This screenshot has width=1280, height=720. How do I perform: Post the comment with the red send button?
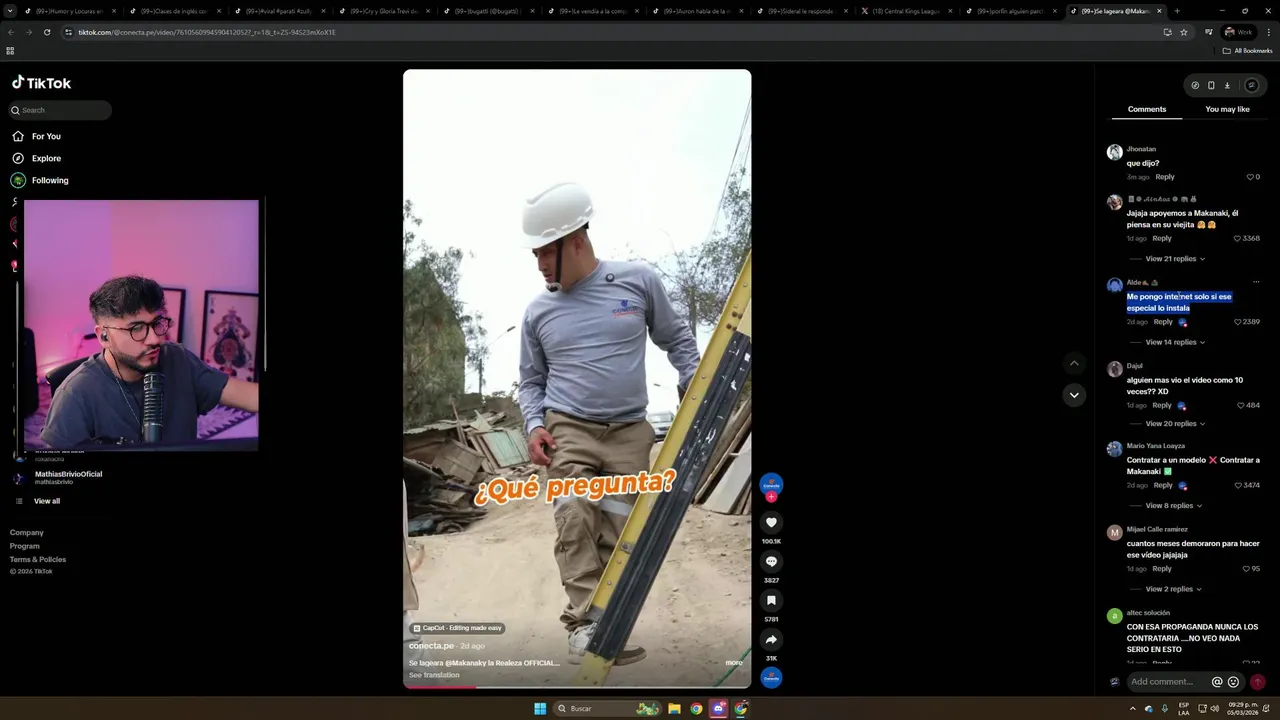(1258, 682)
